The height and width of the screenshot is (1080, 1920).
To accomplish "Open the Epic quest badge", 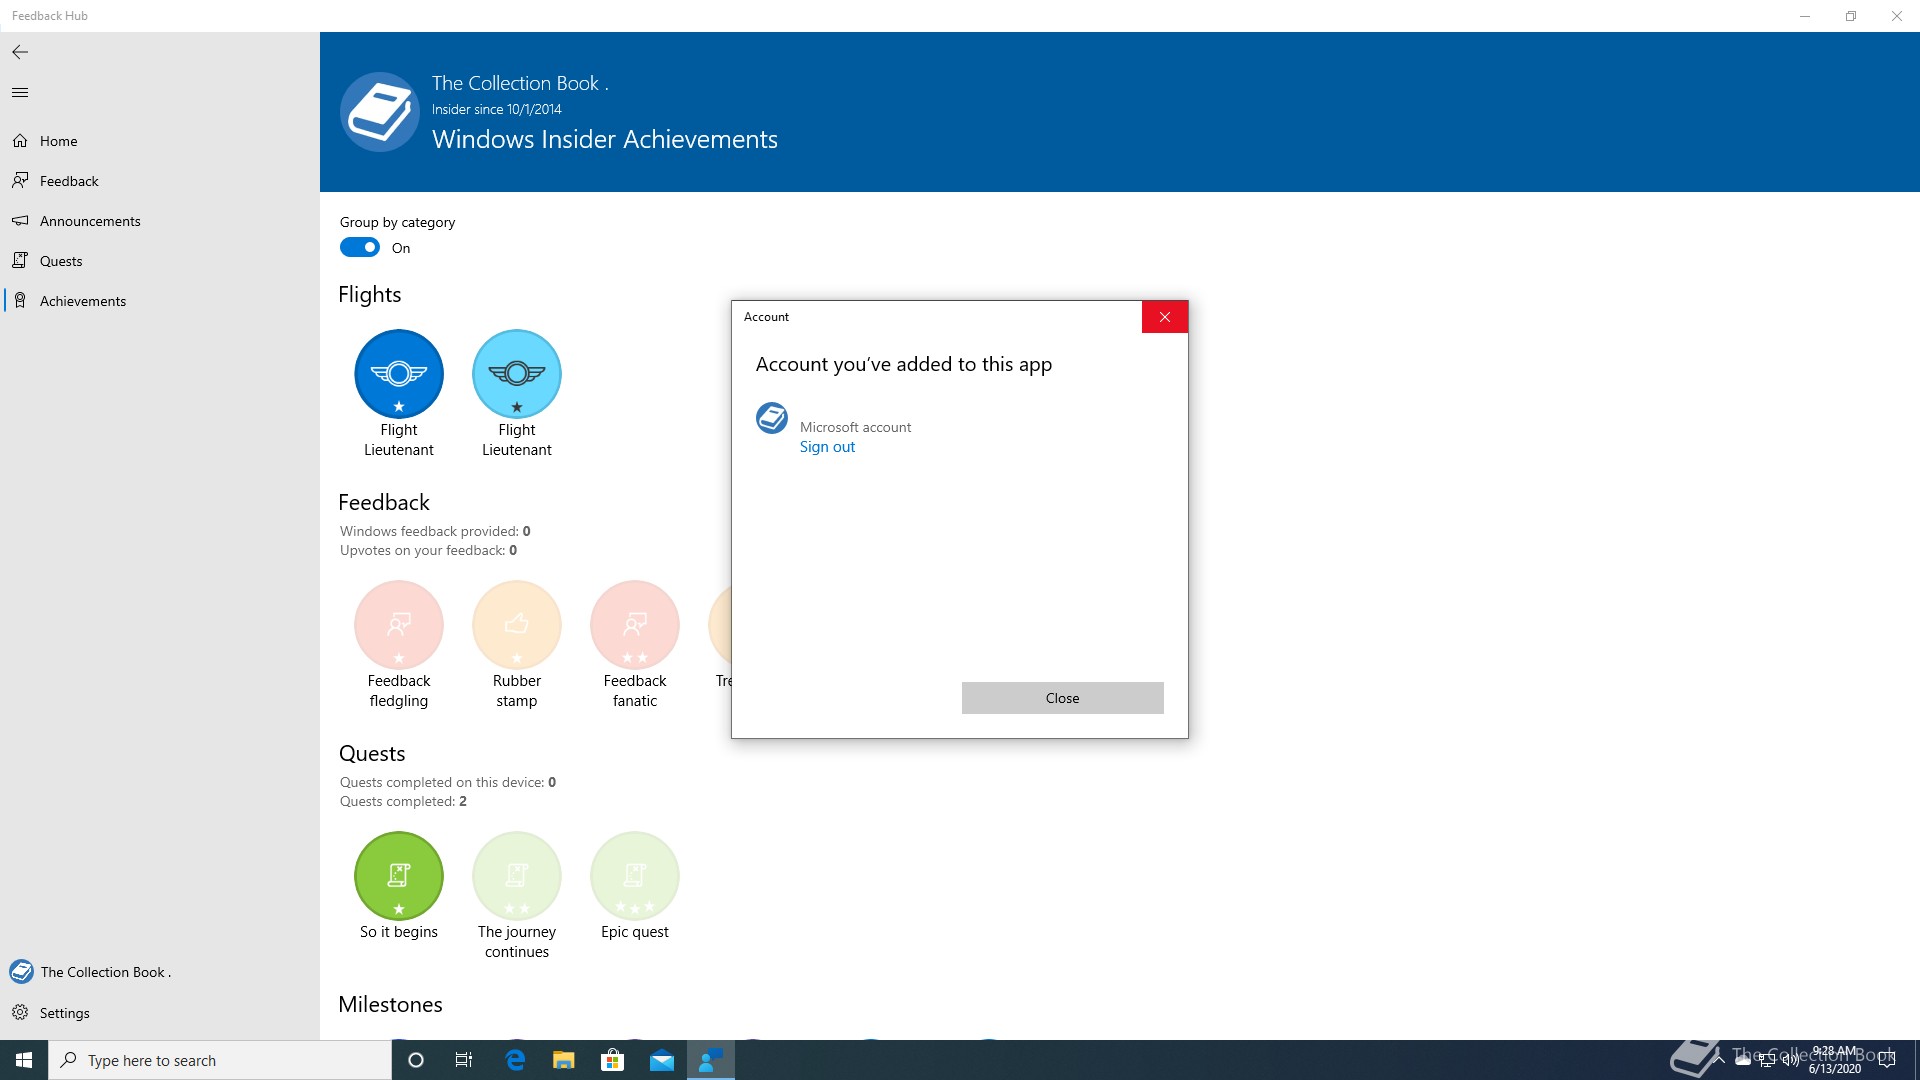I will 635,876.
